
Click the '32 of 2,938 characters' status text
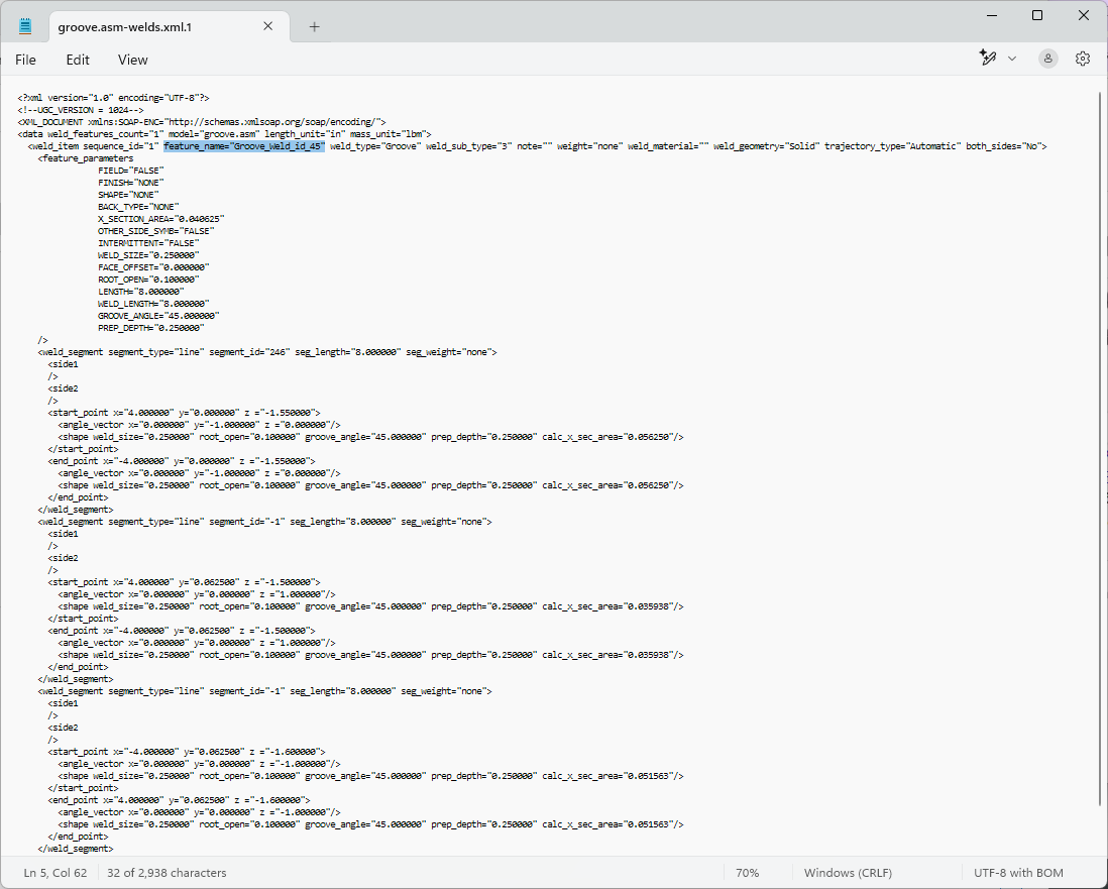pyautogui.click(x=167, y=873)
